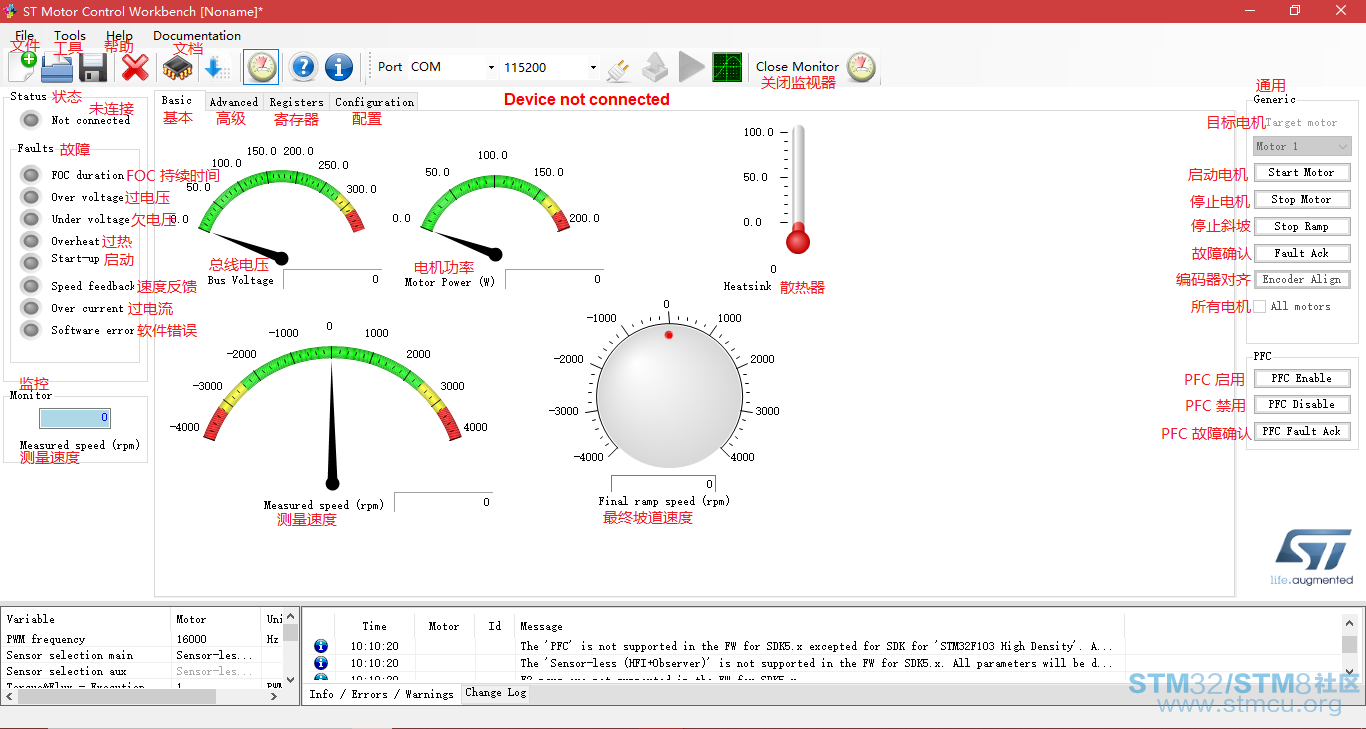The image size is (1366, 729).
Task: Click the New Project toolbar icon
Action: click(22, 67)
